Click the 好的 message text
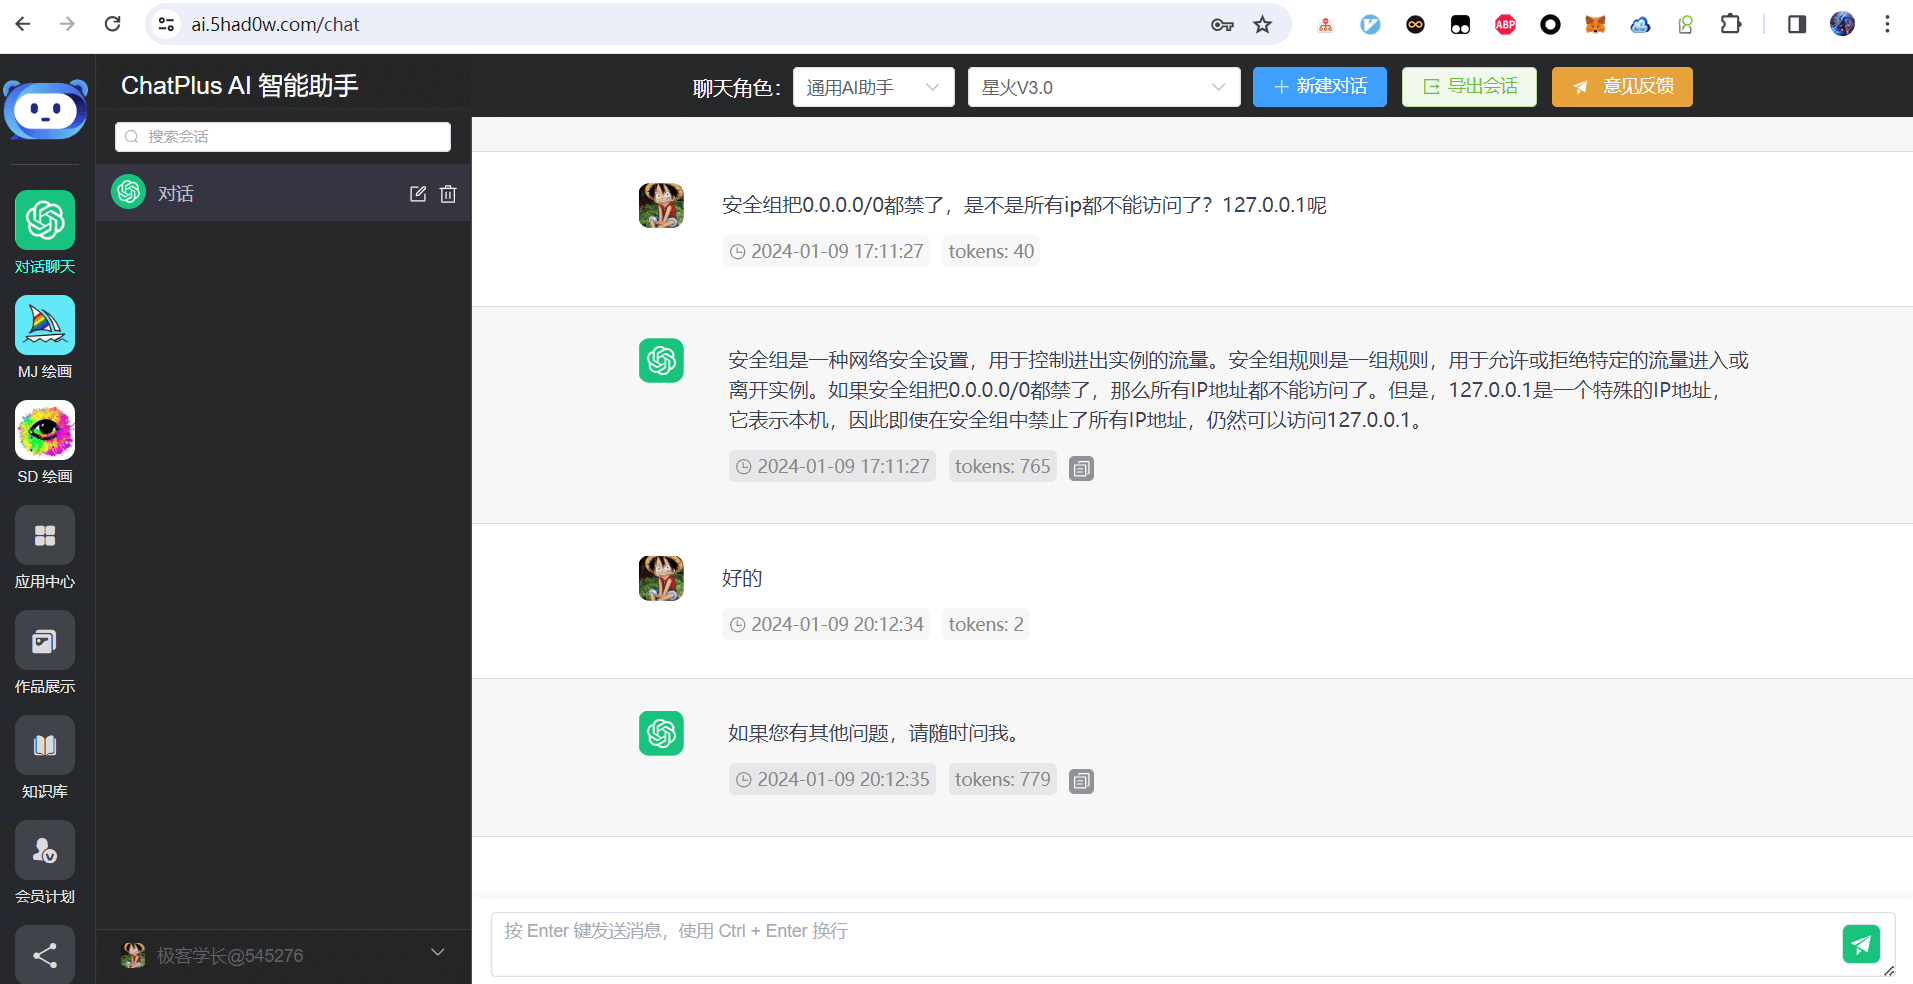 pyautogui.click(x=742, y=578)
